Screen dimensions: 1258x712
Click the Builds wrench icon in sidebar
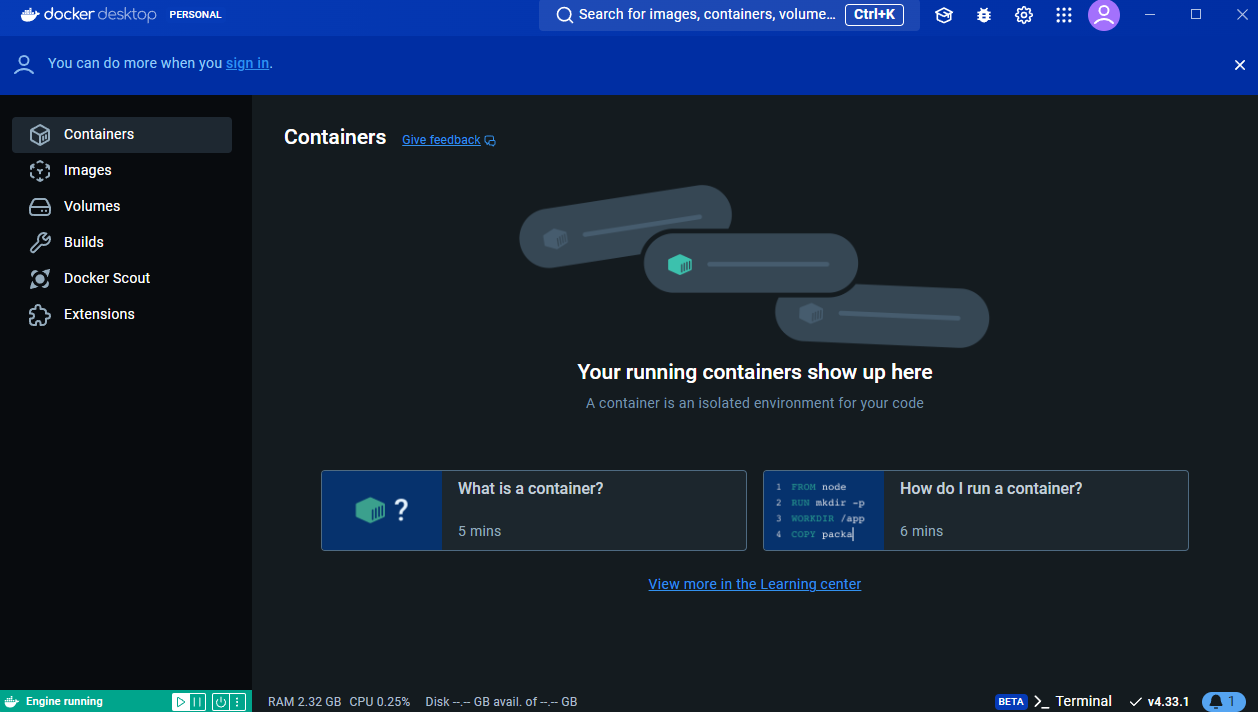point(40,243)
